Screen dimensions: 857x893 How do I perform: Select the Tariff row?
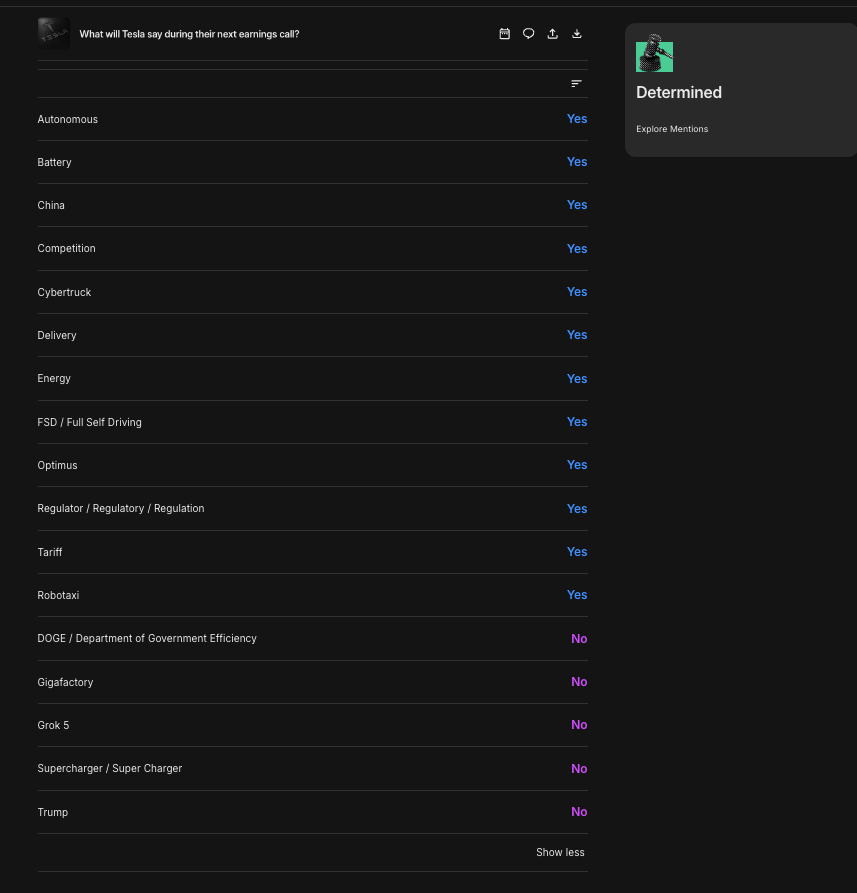pyautogui.click(x=313, y=552)
